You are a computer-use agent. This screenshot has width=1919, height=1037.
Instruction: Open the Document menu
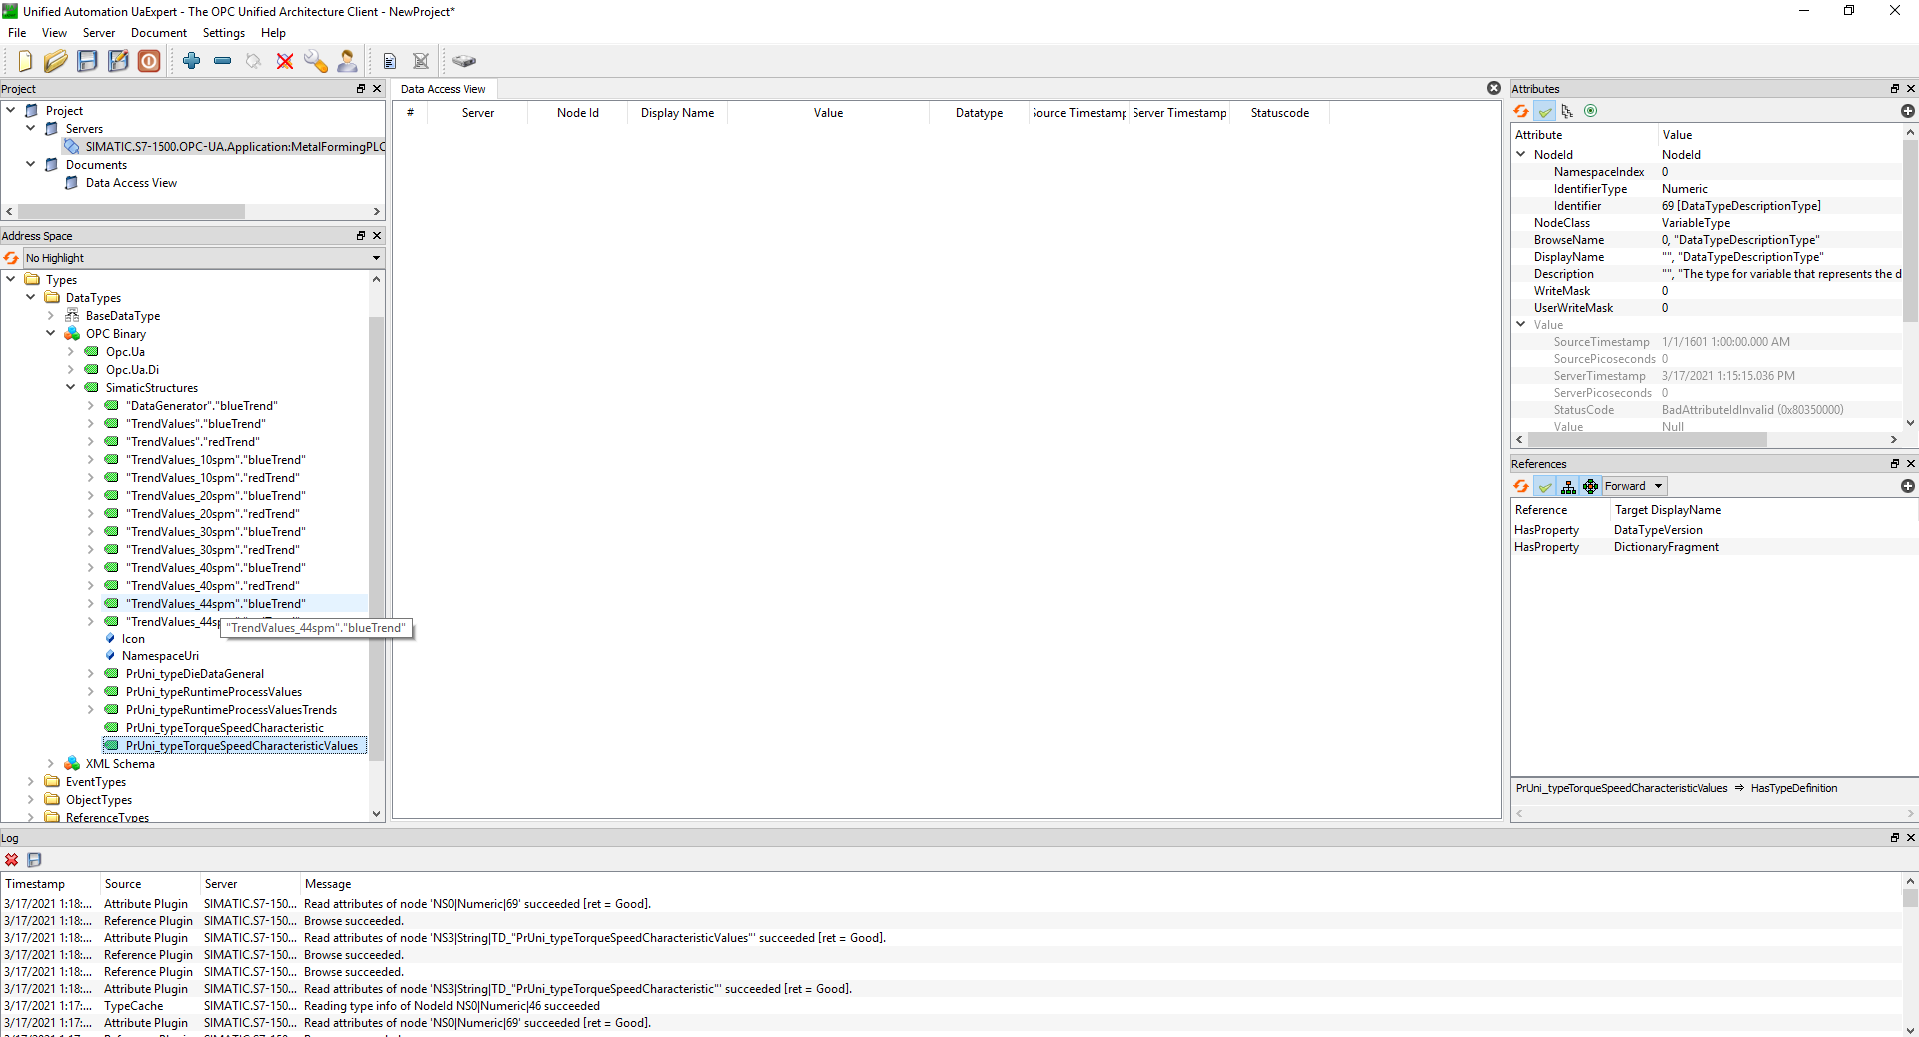(159, 33)
